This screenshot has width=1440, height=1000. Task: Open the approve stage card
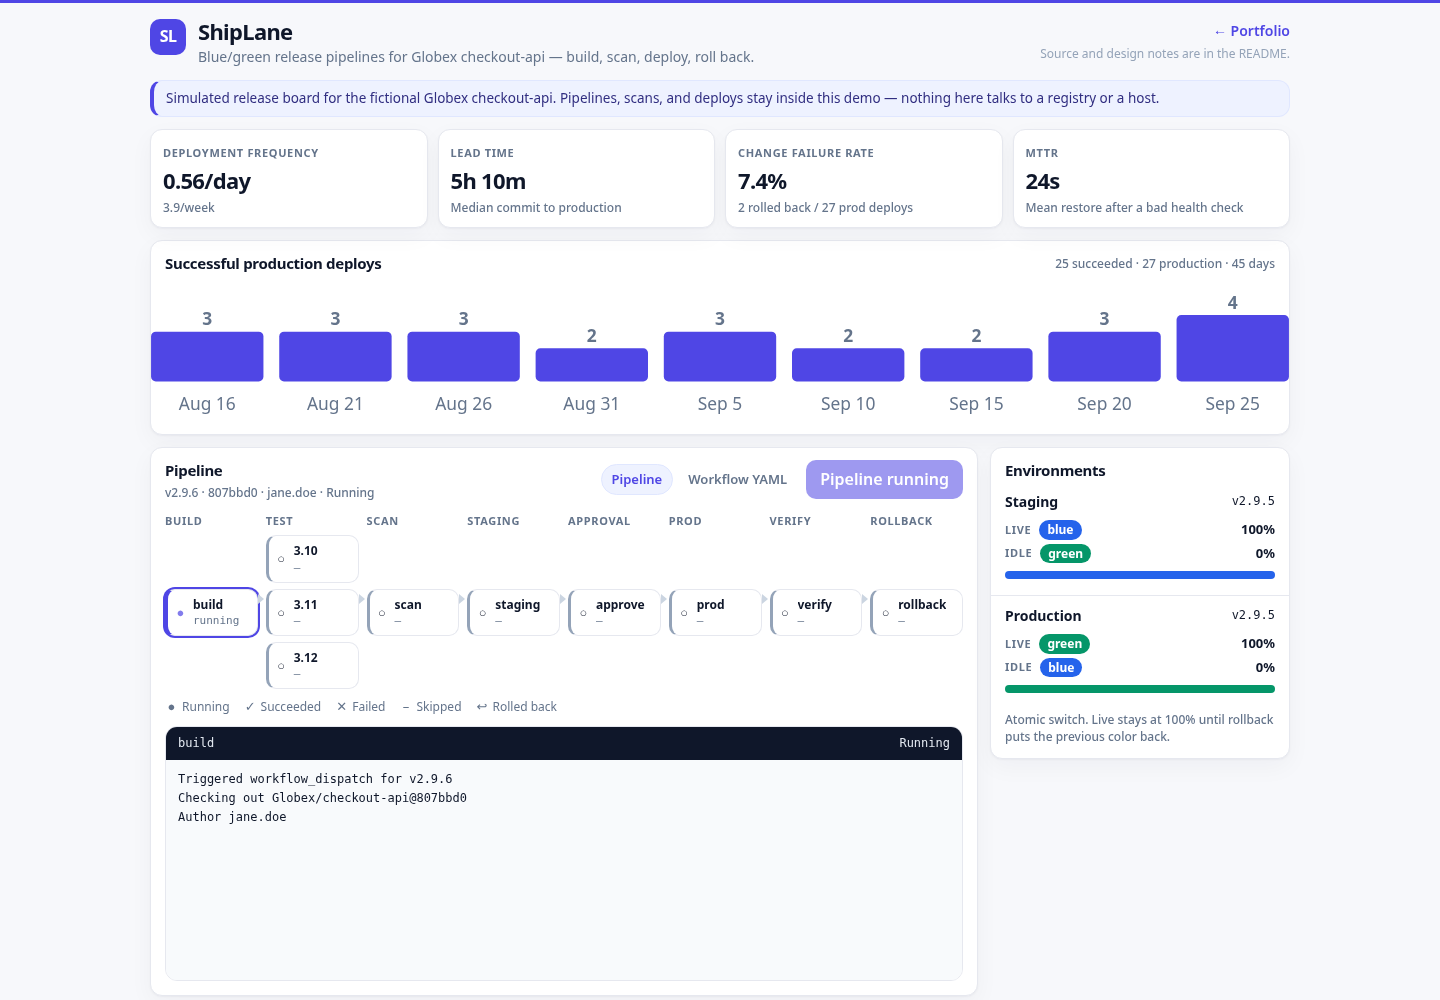point(615,612)
